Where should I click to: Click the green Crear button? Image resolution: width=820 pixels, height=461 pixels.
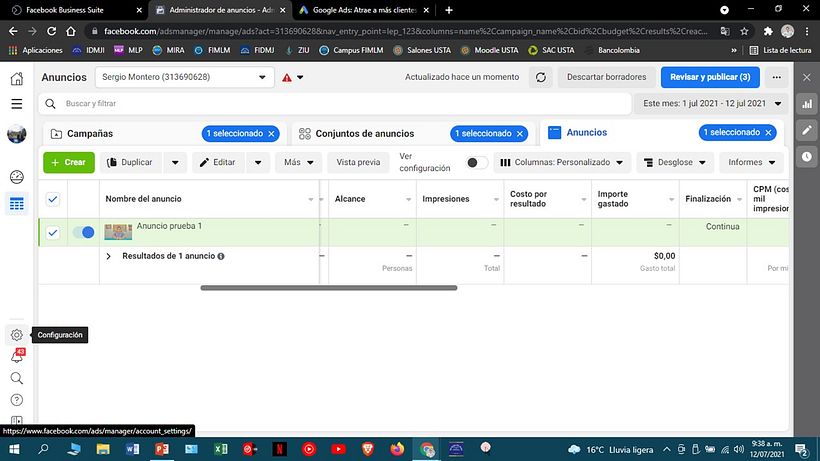point(69,163)
